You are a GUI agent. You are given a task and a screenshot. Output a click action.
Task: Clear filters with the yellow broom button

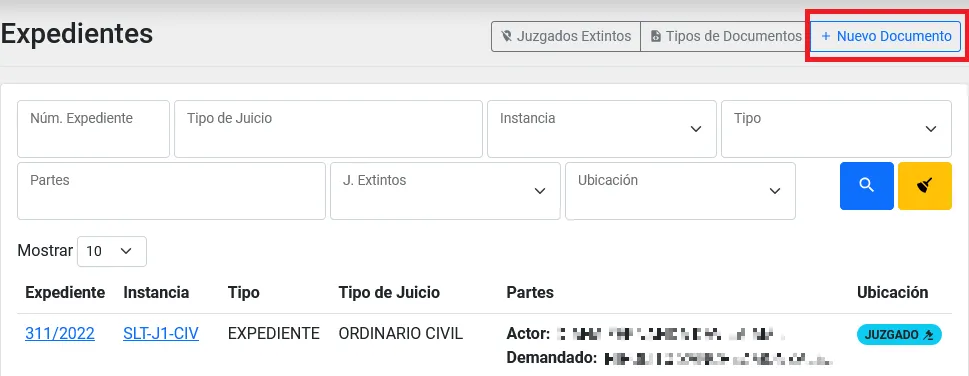pos(925,186)
